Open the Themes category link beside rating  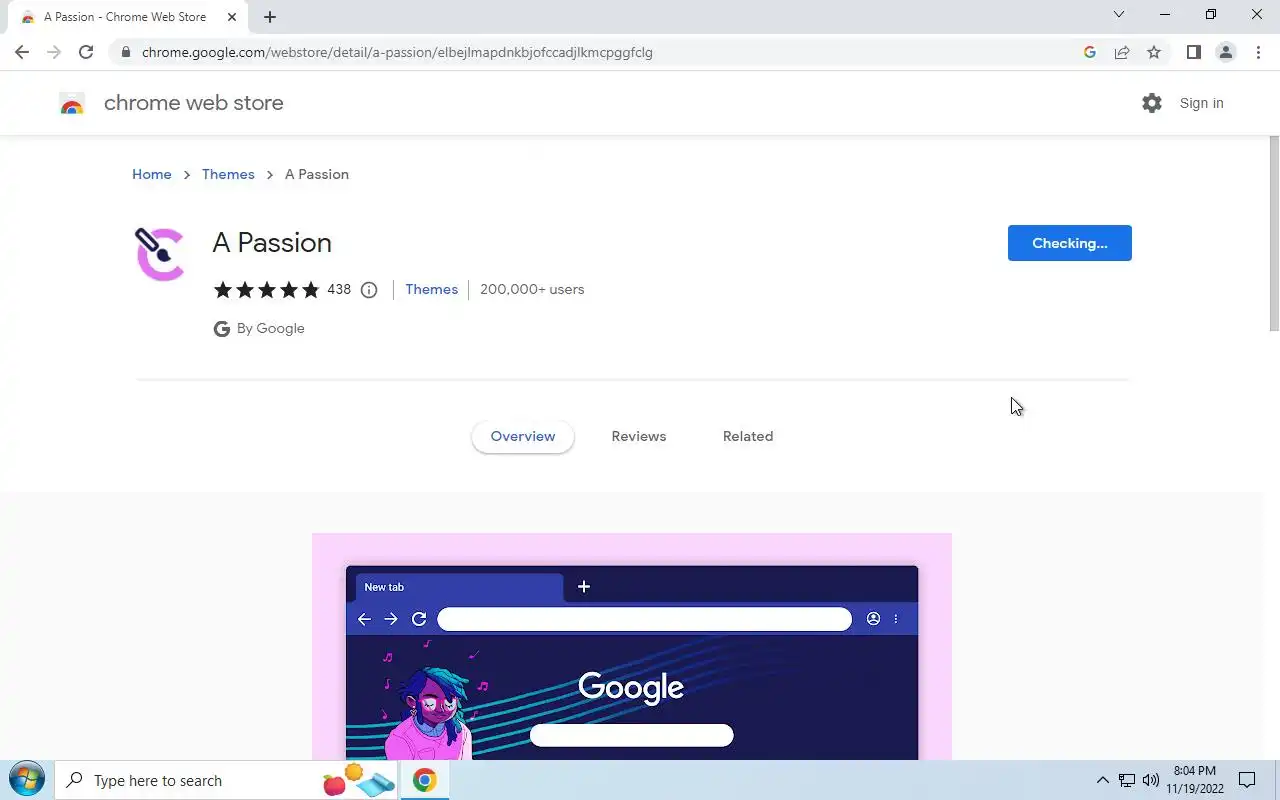pyautogui.click(x=432, y=289)
